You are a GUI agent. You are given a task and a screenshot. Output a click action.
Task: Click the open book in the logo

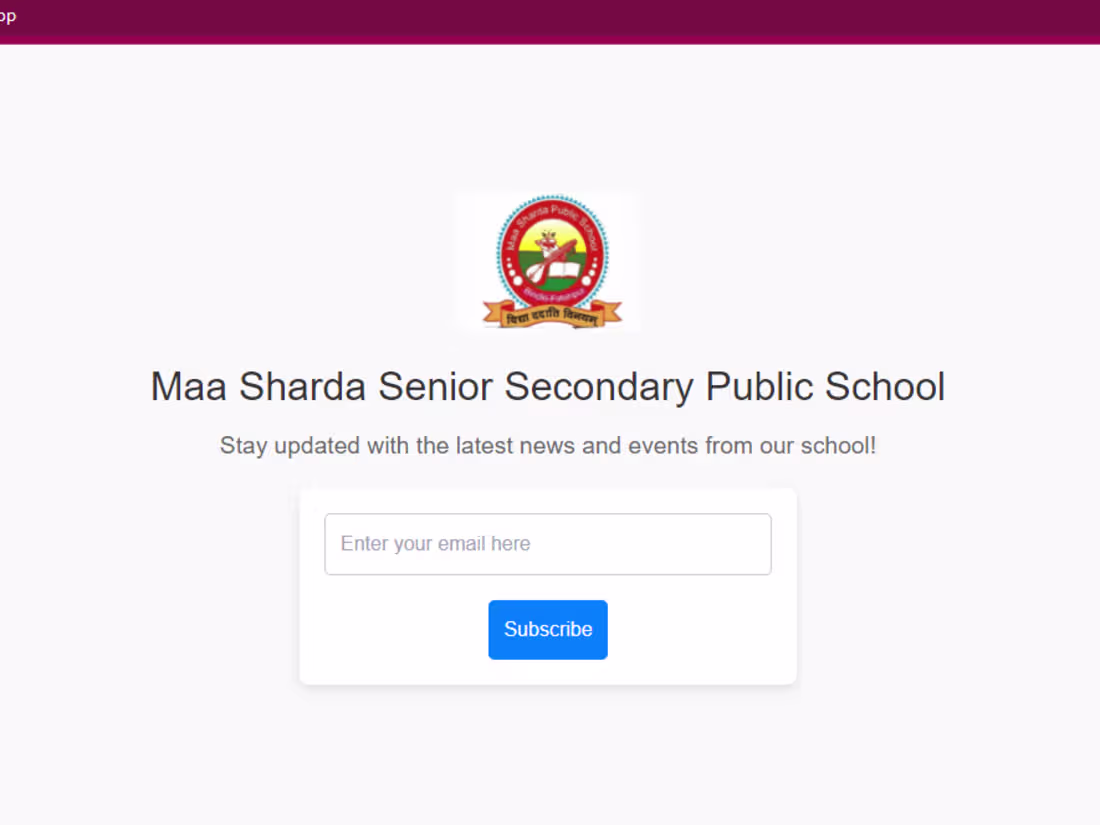click(565, 271)
